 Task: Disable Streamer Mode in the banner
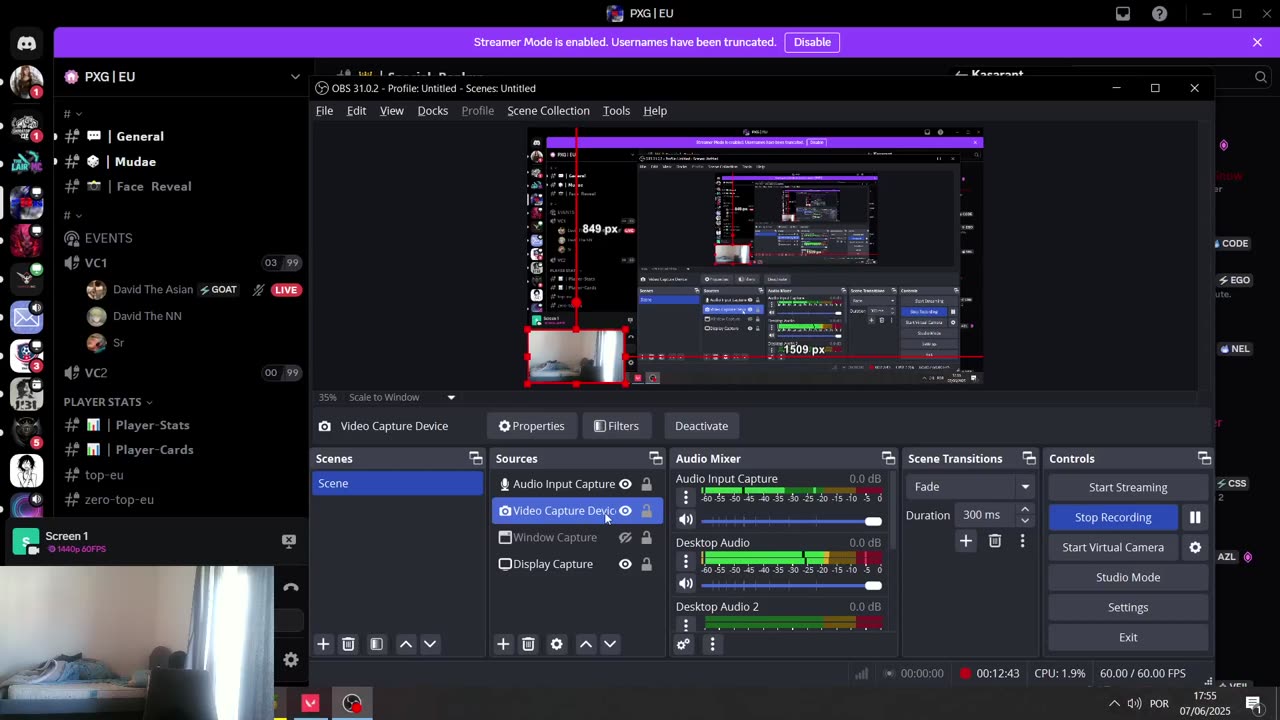[x=812, y=42]
